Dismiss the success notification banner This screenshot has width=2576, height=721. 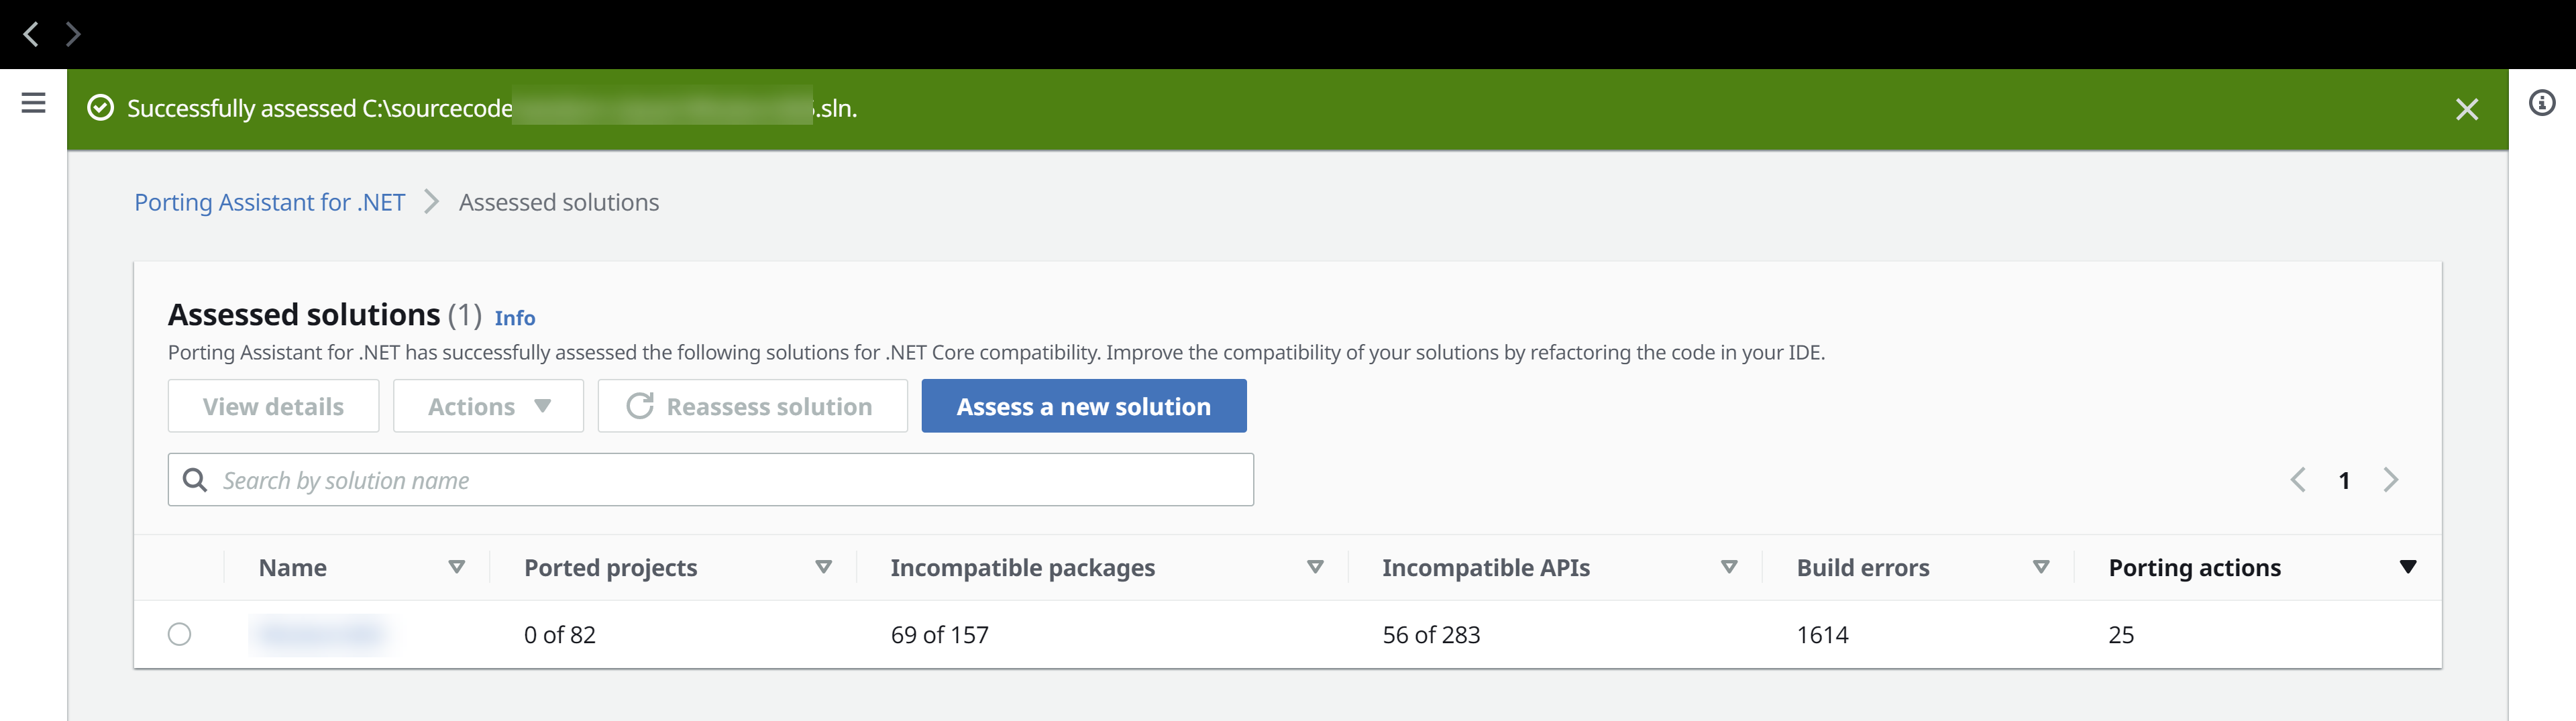pos(2466,109)
